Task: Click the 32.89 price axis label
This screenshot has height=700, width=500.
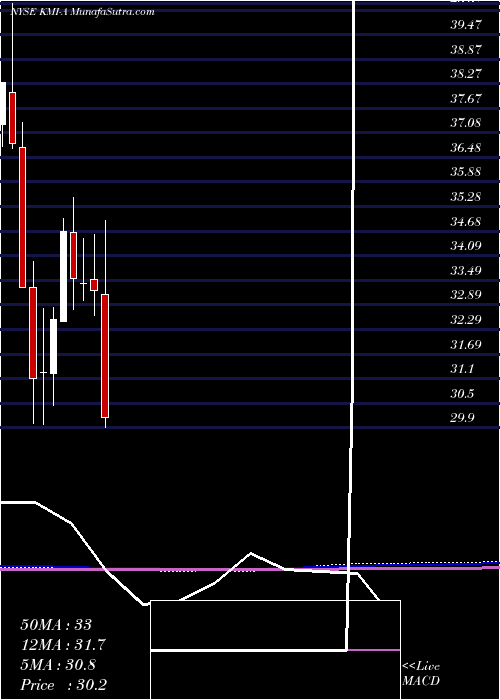Action: [466, 295]
